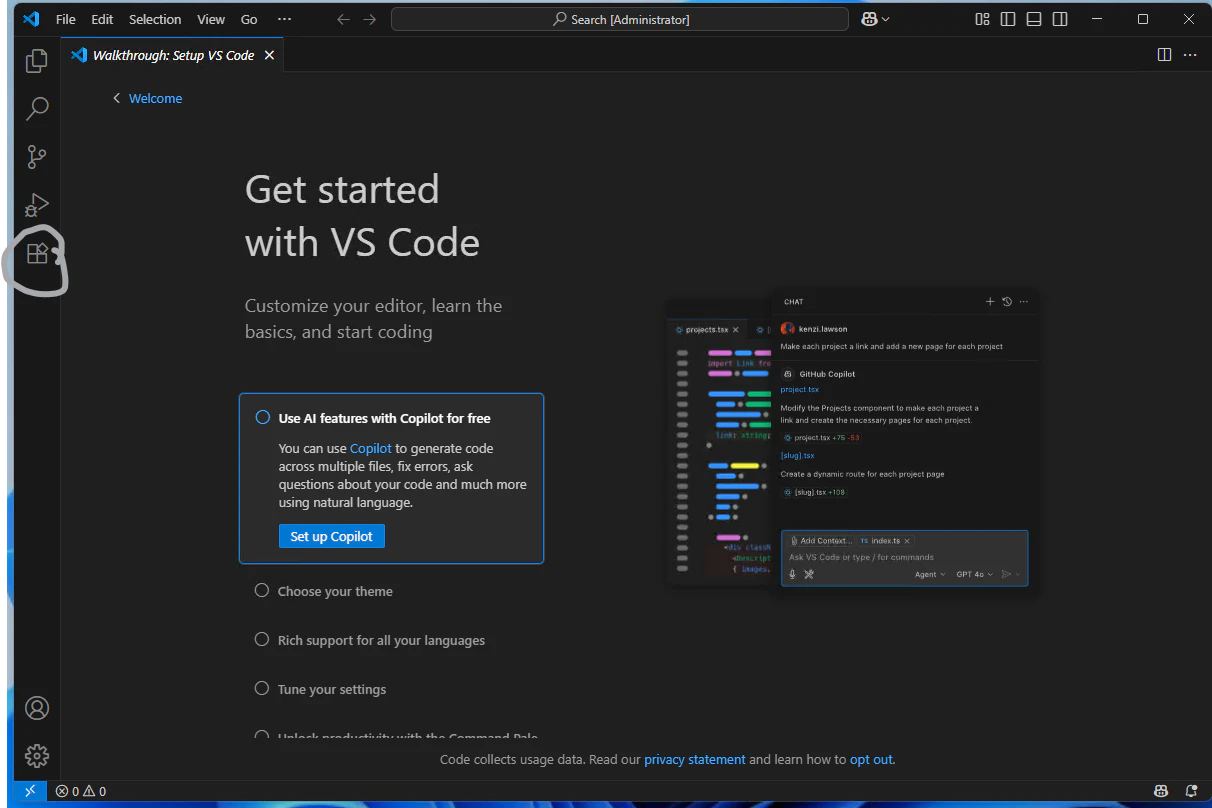Open the Go menu

(249, 19)
